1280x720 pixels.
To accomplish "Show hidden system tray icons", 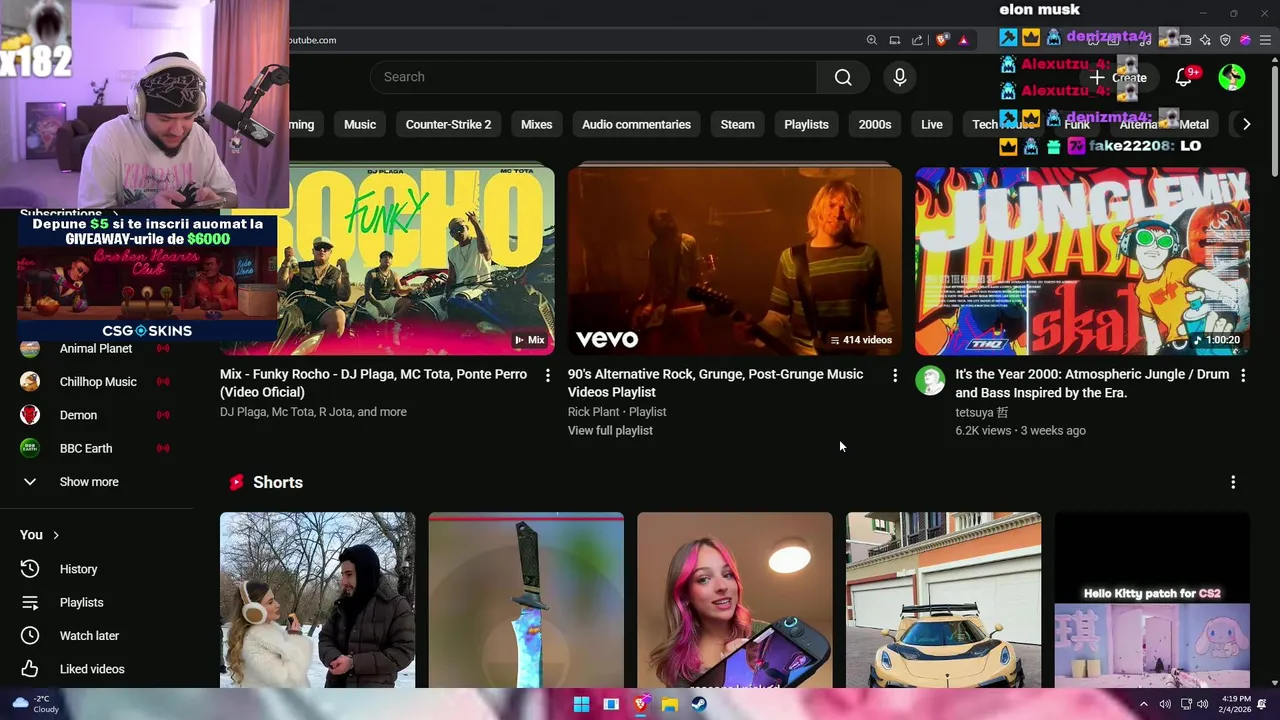I will point(1144,704).
